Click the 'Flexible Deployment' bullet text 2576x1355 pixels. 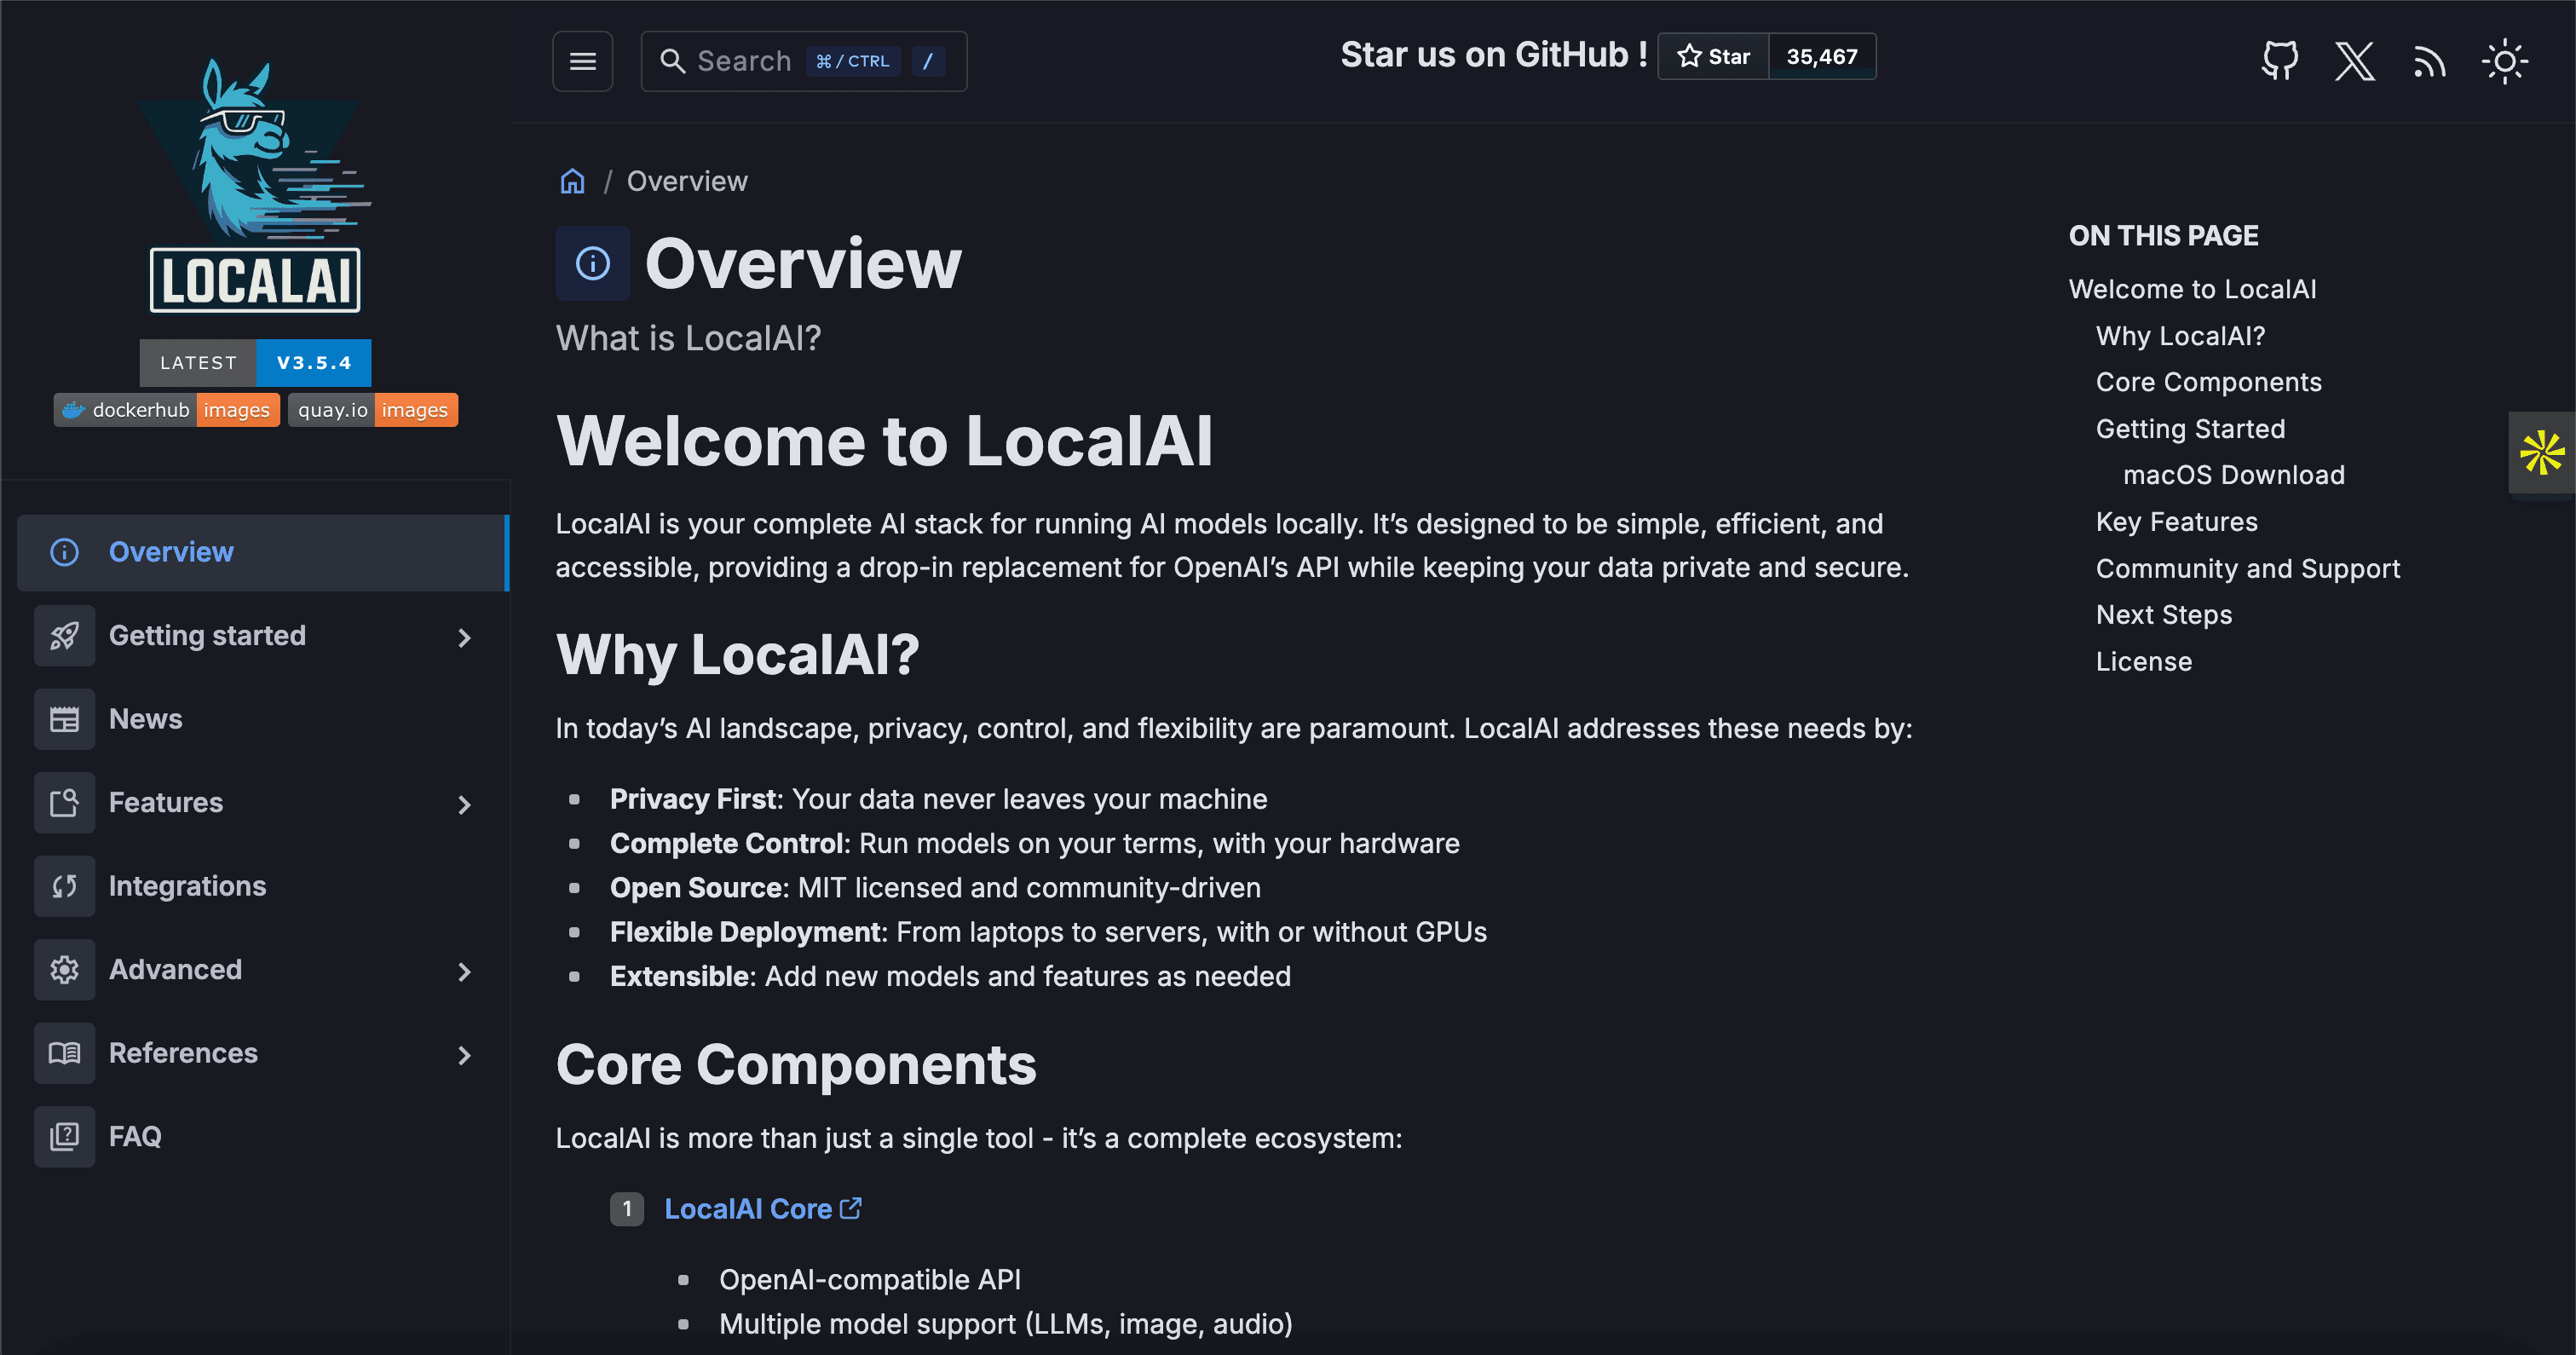1048,932
